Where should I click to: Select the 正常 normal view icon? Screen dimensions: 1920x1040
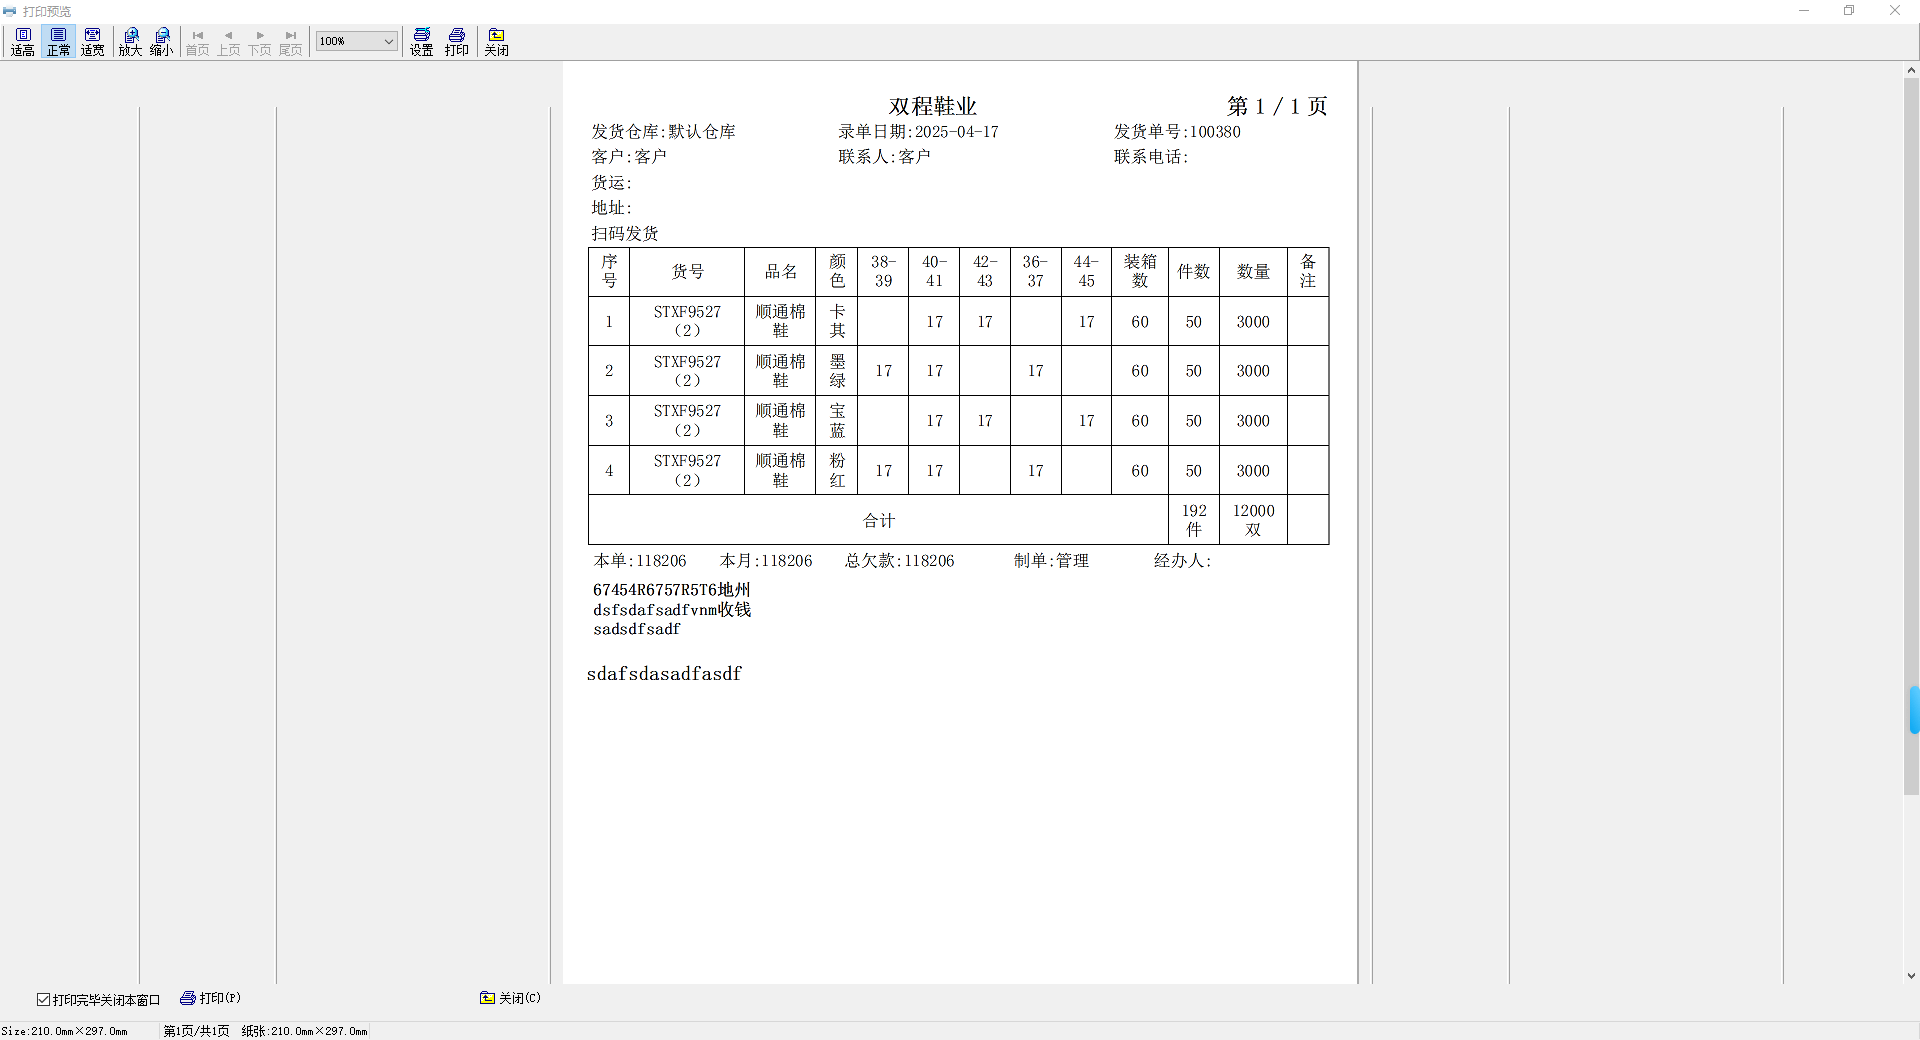tap(59, 42)
